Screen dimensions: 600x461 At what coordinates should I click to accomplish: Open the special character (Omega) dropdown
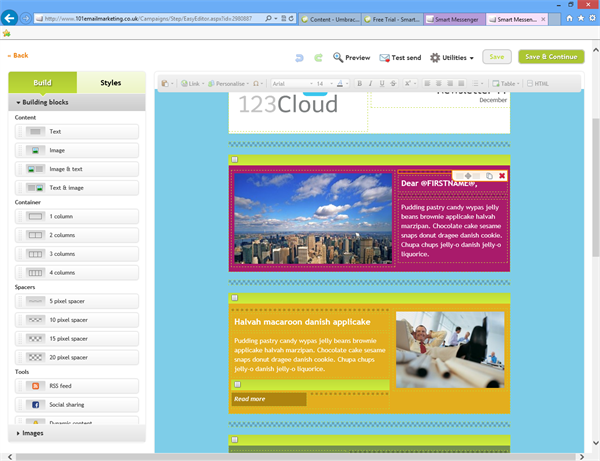tap(258, 83)
